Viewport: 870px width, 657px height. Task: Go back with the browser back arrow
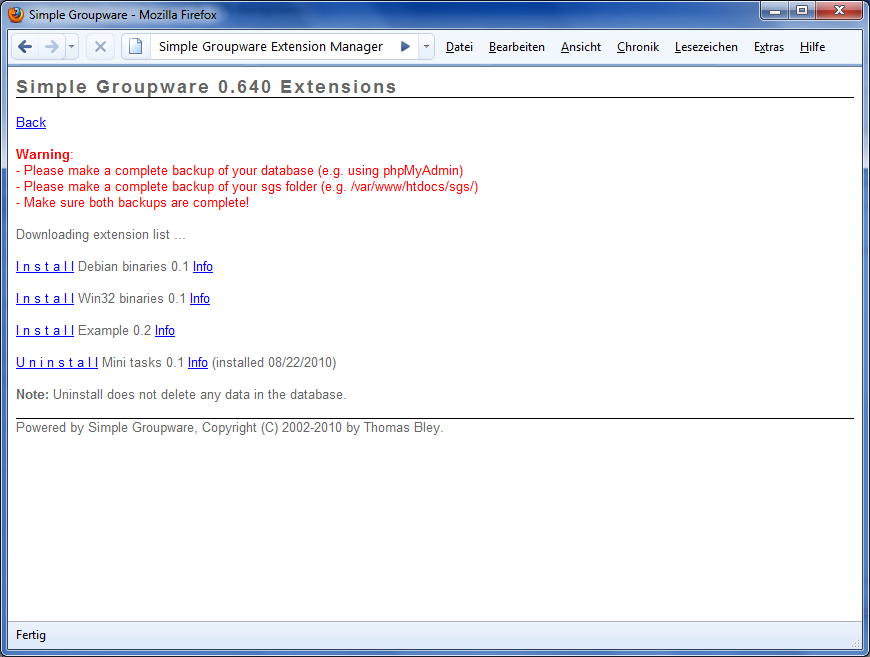[x=25, y=47]
